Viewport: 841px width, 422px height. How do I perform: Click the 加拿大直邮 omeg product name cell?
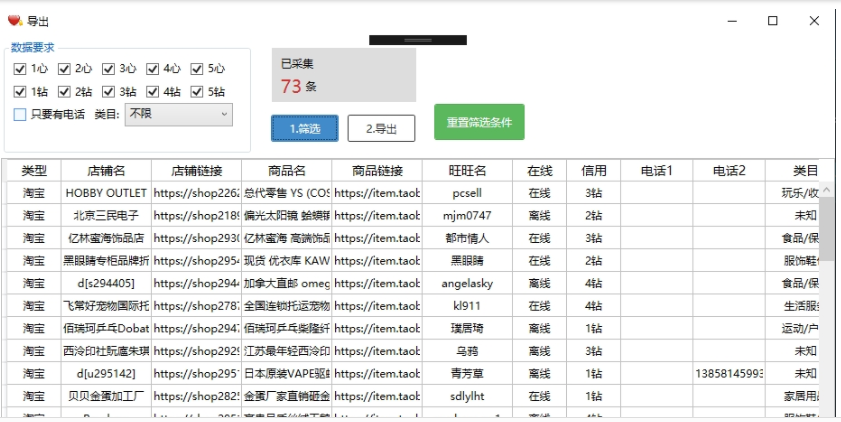(x=286, y=283)
